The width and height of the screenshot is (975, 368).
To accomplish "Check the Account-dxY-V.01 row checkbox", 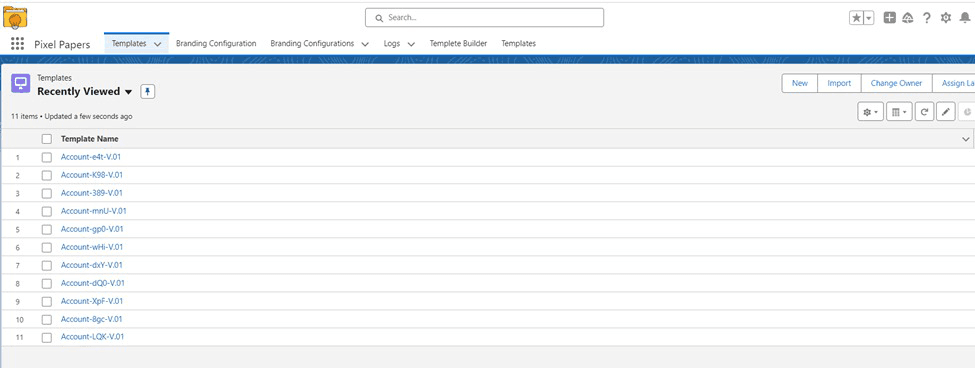I will [x=47, y=265].
